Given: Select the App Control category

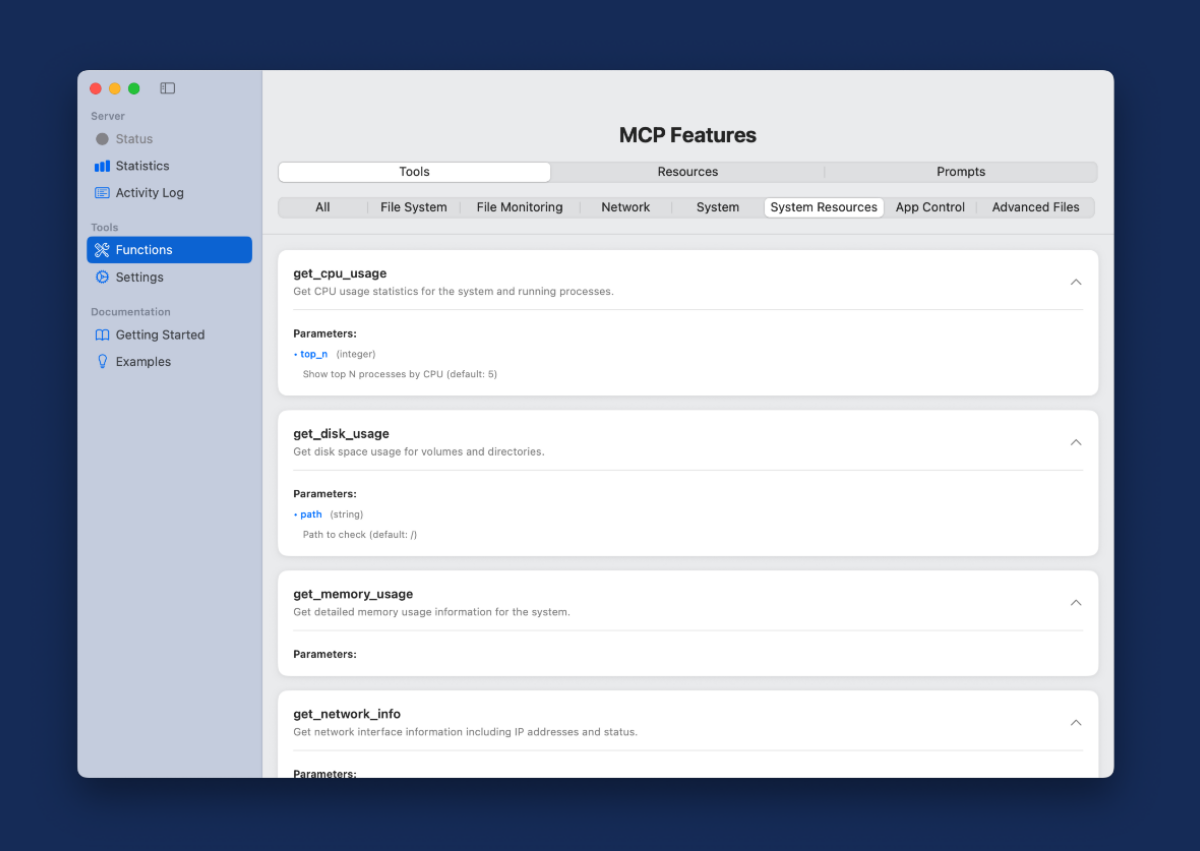Looking at the screenshot, I should (x=930, y=207).
